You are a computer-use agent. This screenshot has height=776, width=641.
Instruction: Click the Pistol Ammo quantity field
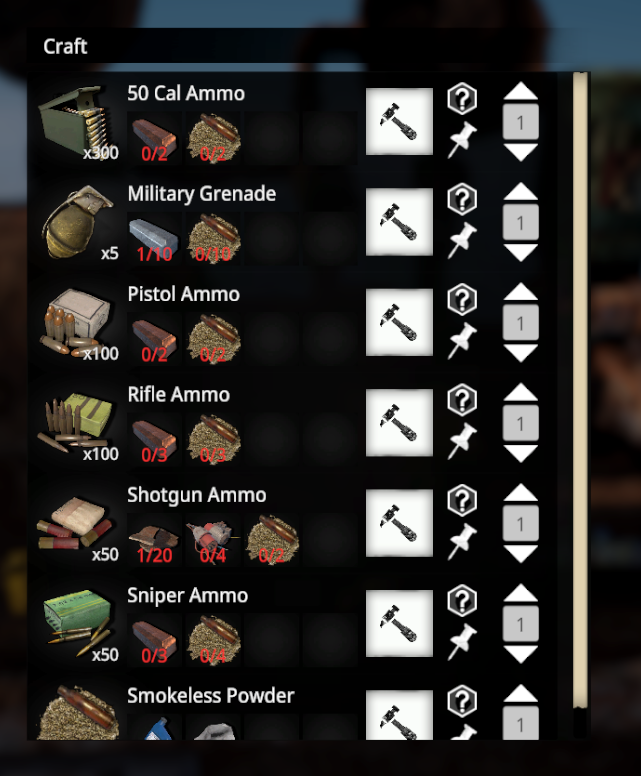tap(520, 323)
